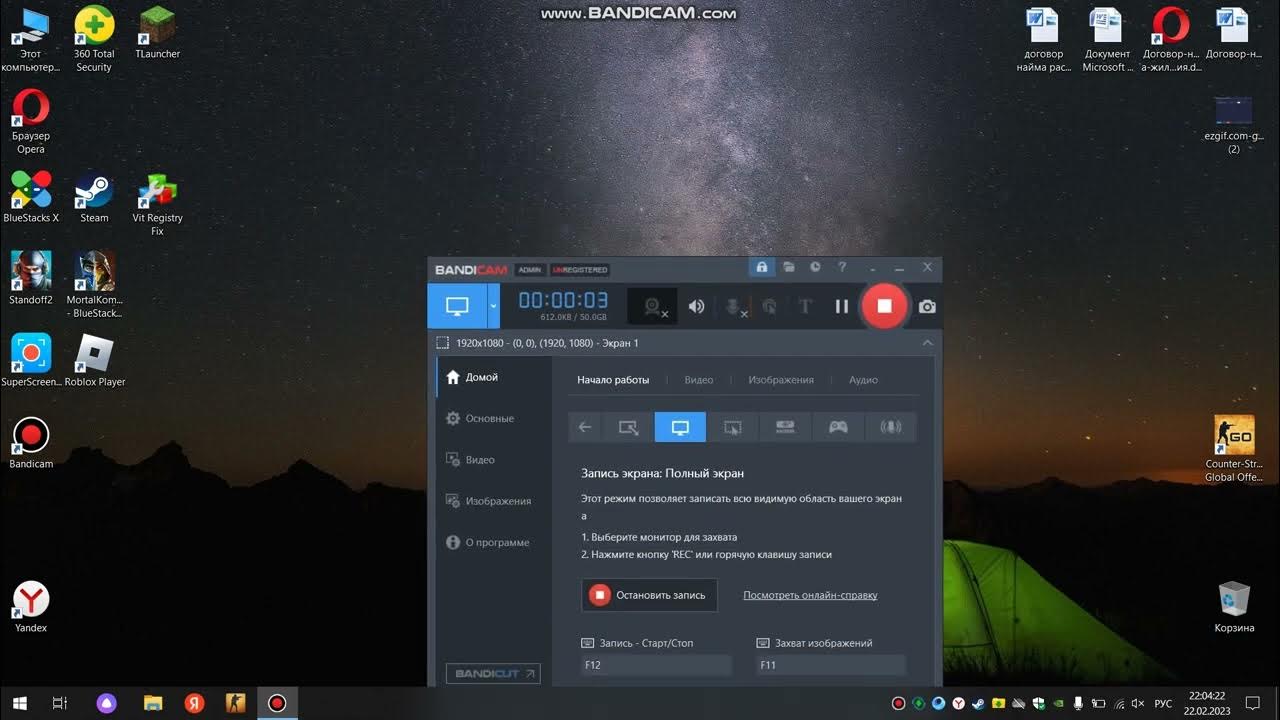Open the output folder icon in title bar
The height and width of the screenshot is (720, 1280).
pos(789,268)
